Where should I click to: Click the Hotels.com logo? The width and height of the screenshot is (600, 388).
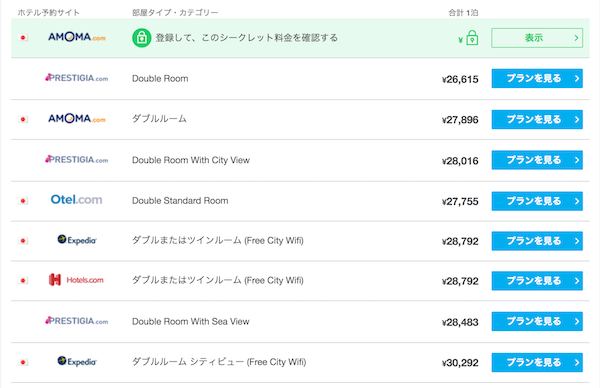[x=77, y=280]
